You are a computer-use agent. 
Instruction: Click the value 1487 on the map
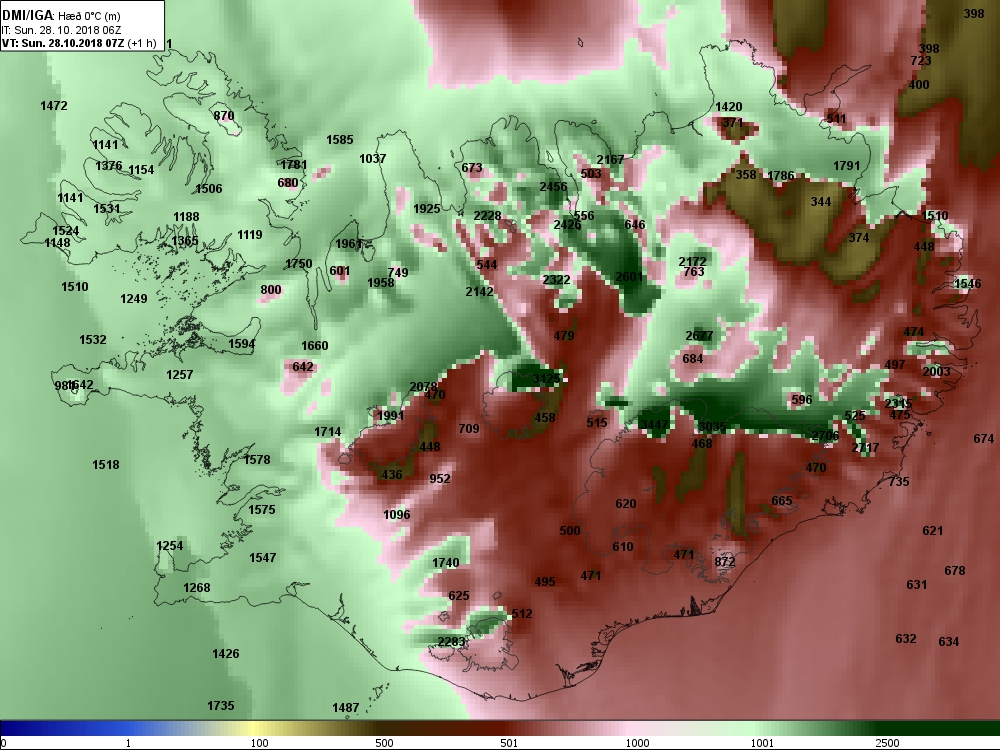(345, 708)
